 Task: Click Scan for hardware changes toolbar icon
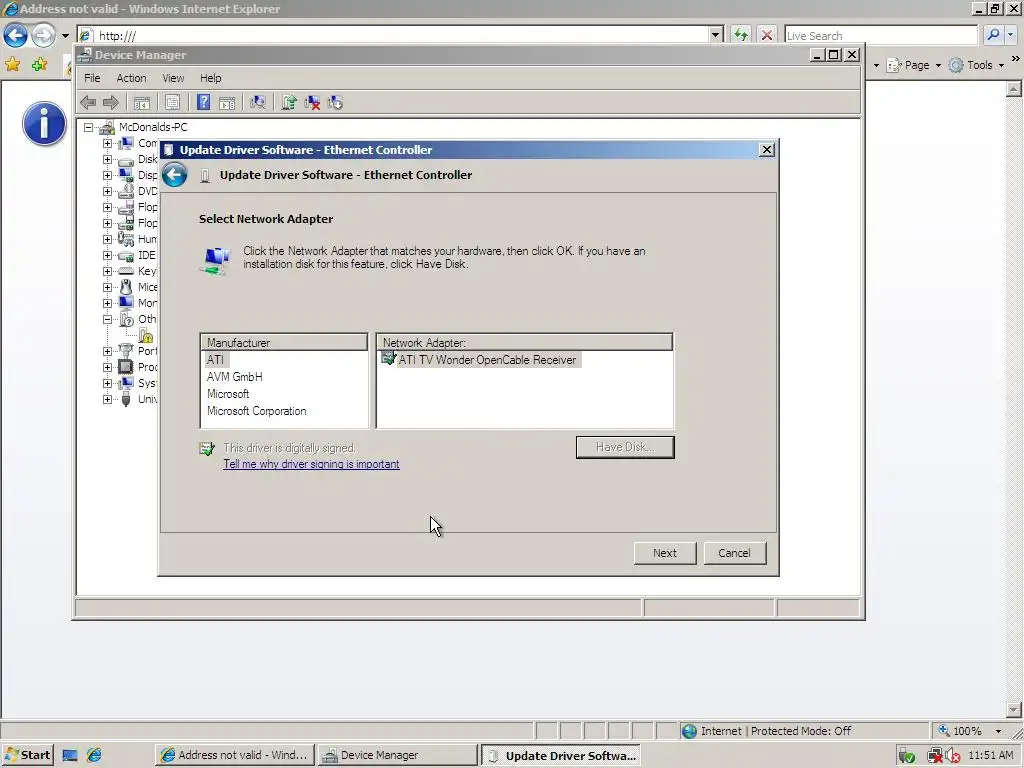pos(258,103)
